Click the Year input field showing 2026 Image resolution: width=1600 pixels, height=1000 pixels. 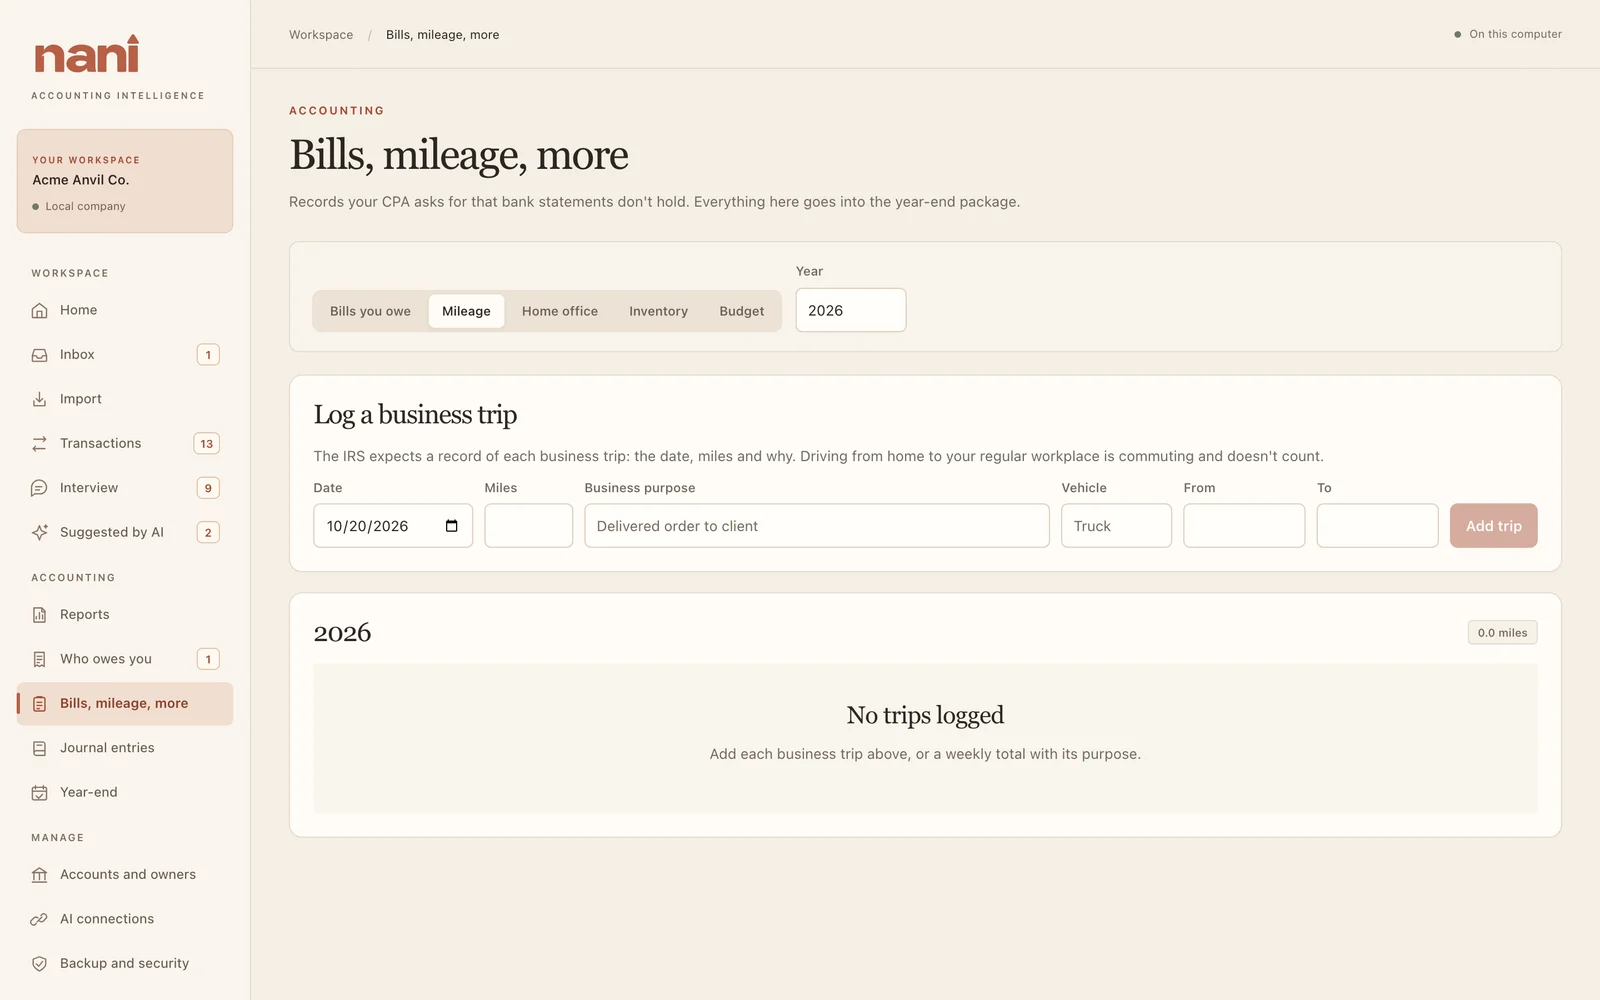click(851, 310)
